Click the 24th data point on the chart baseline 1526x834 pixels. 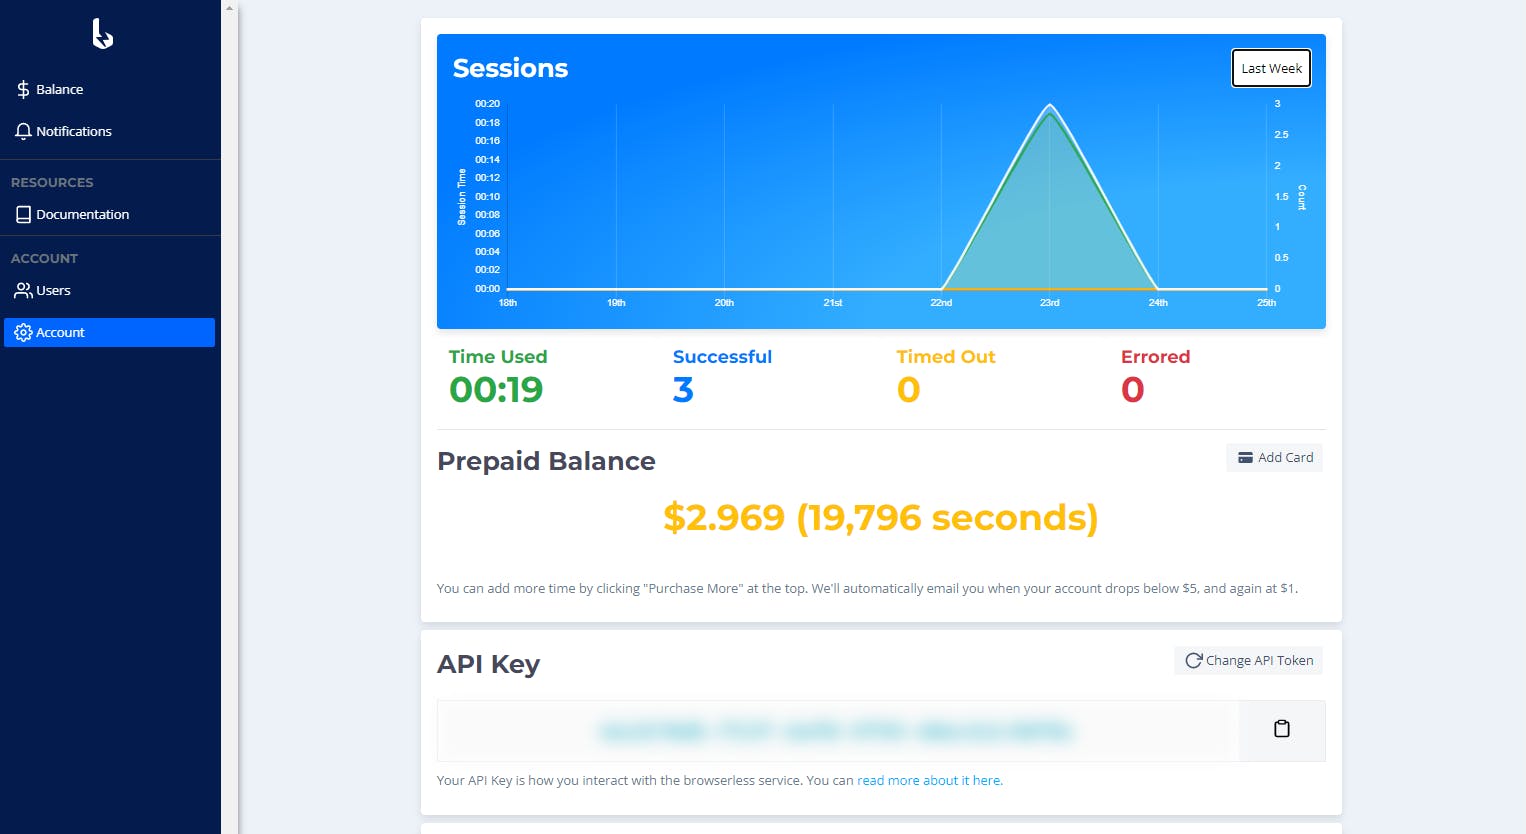click(x=1157, y=289)
